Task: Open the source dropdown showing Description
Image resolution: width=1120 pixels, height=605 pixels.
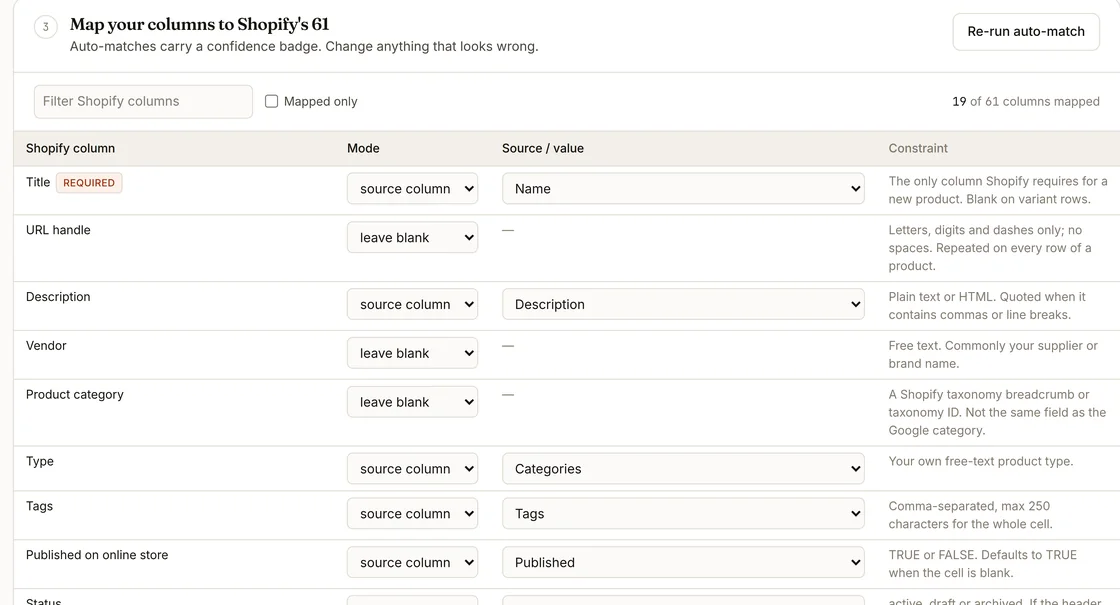Action: point(683,304)
